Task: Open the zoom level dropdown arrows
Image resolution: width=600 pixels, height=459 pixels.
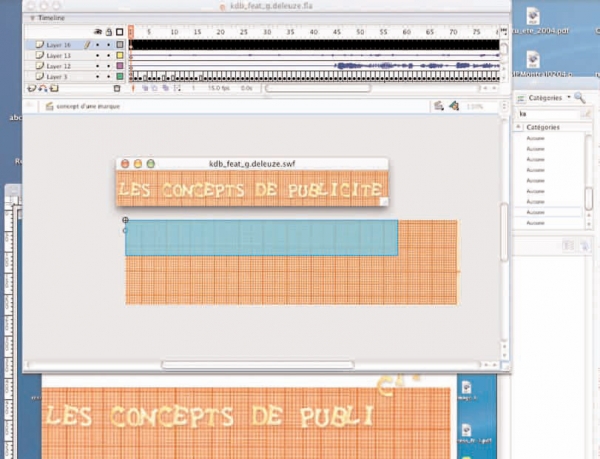Action: [x=504, y=106]
